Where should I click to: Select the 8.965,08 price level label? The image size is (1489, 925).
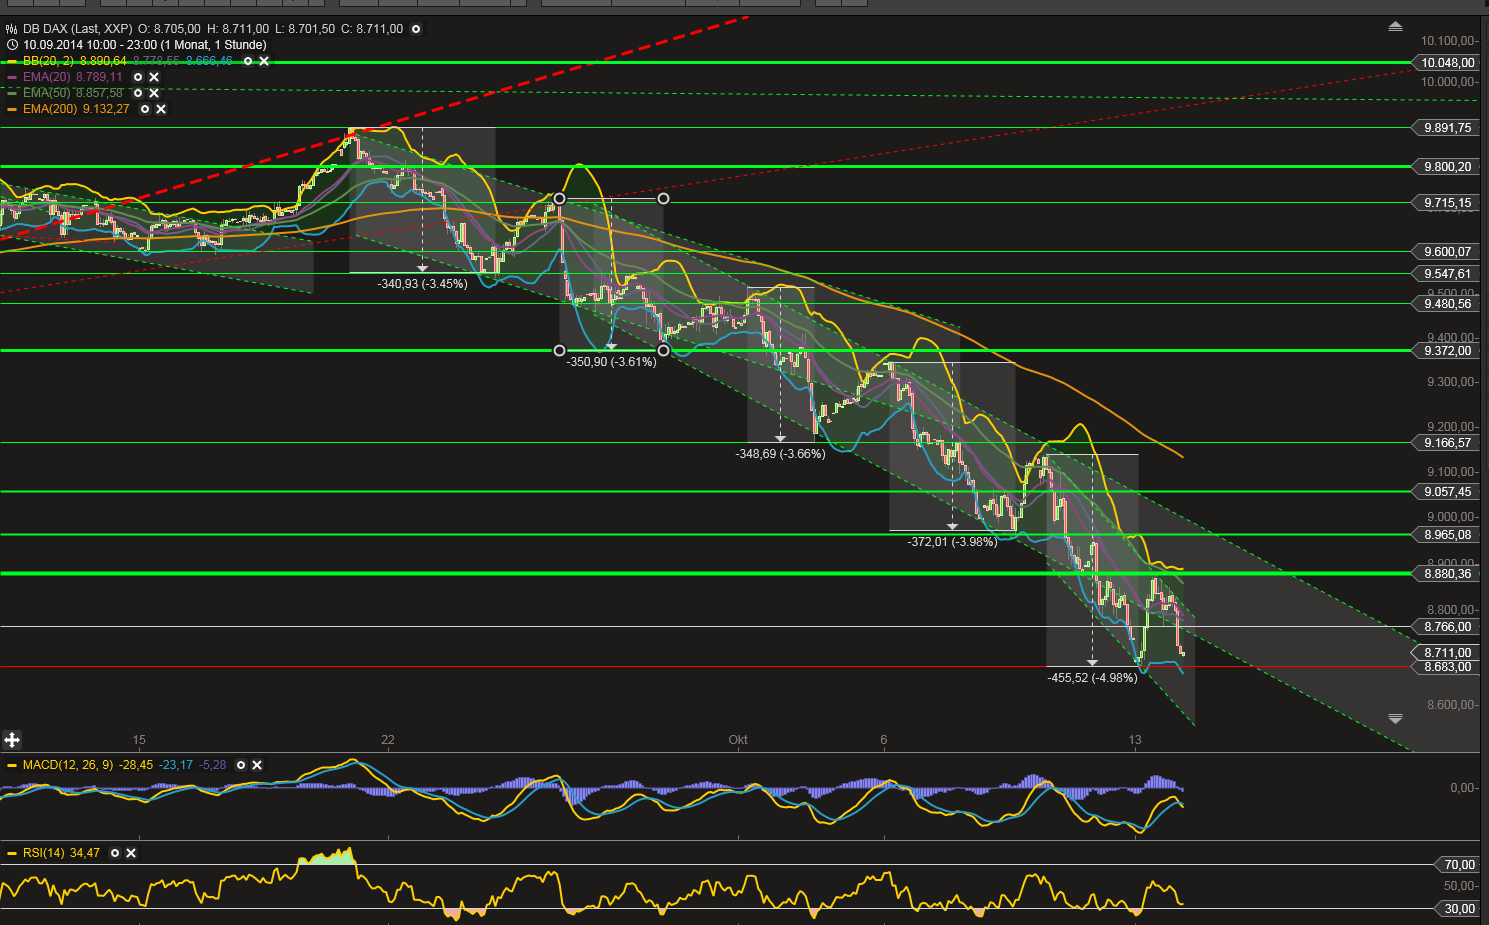1446,535
